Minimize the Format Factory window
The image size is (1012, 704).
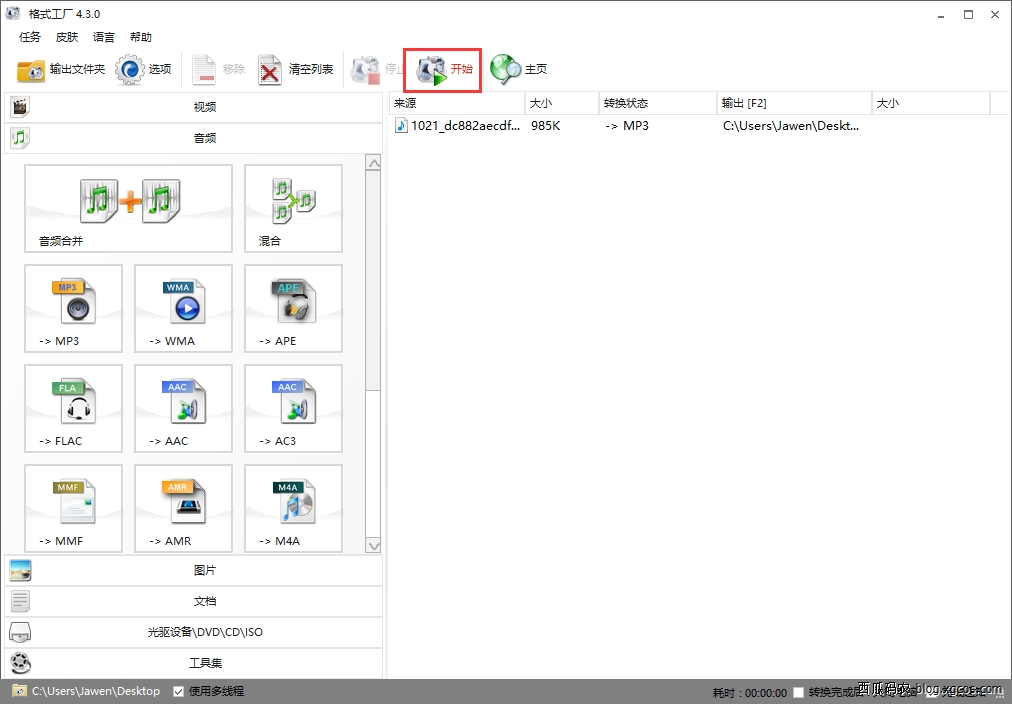click(x=942, y=15)
